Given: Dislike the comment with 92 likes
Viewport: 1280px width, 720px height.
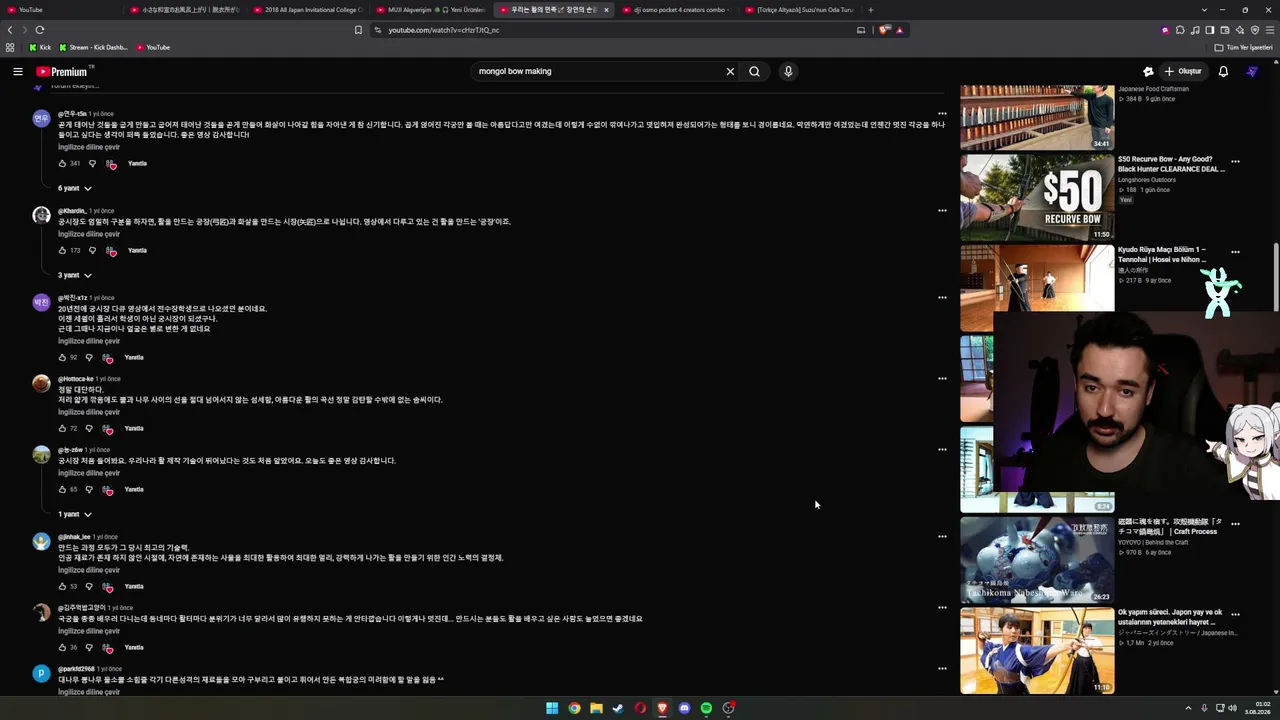Looking at the screenshot, I should [x=89, y=357].
